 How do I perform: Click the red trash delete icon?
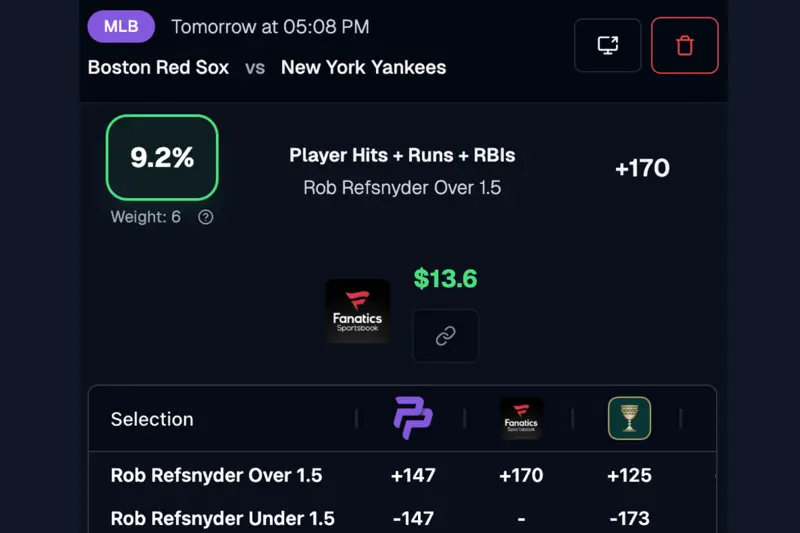click(685, 46)
